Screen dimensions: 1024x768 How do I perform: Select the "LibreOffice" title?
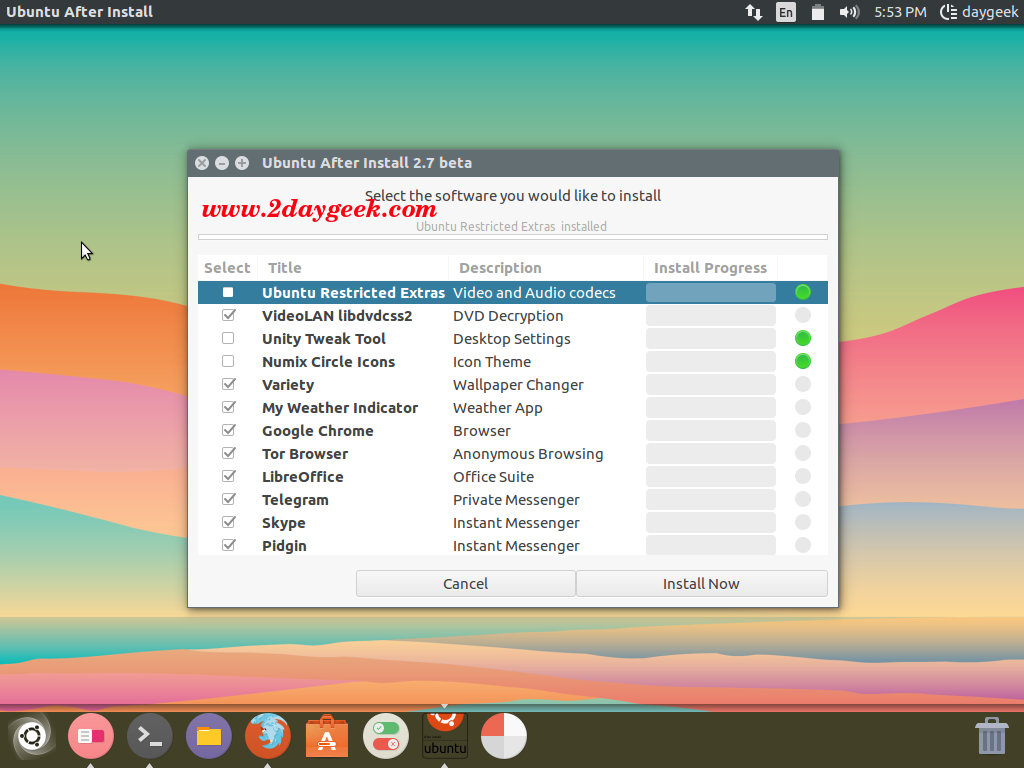point(303,477)
